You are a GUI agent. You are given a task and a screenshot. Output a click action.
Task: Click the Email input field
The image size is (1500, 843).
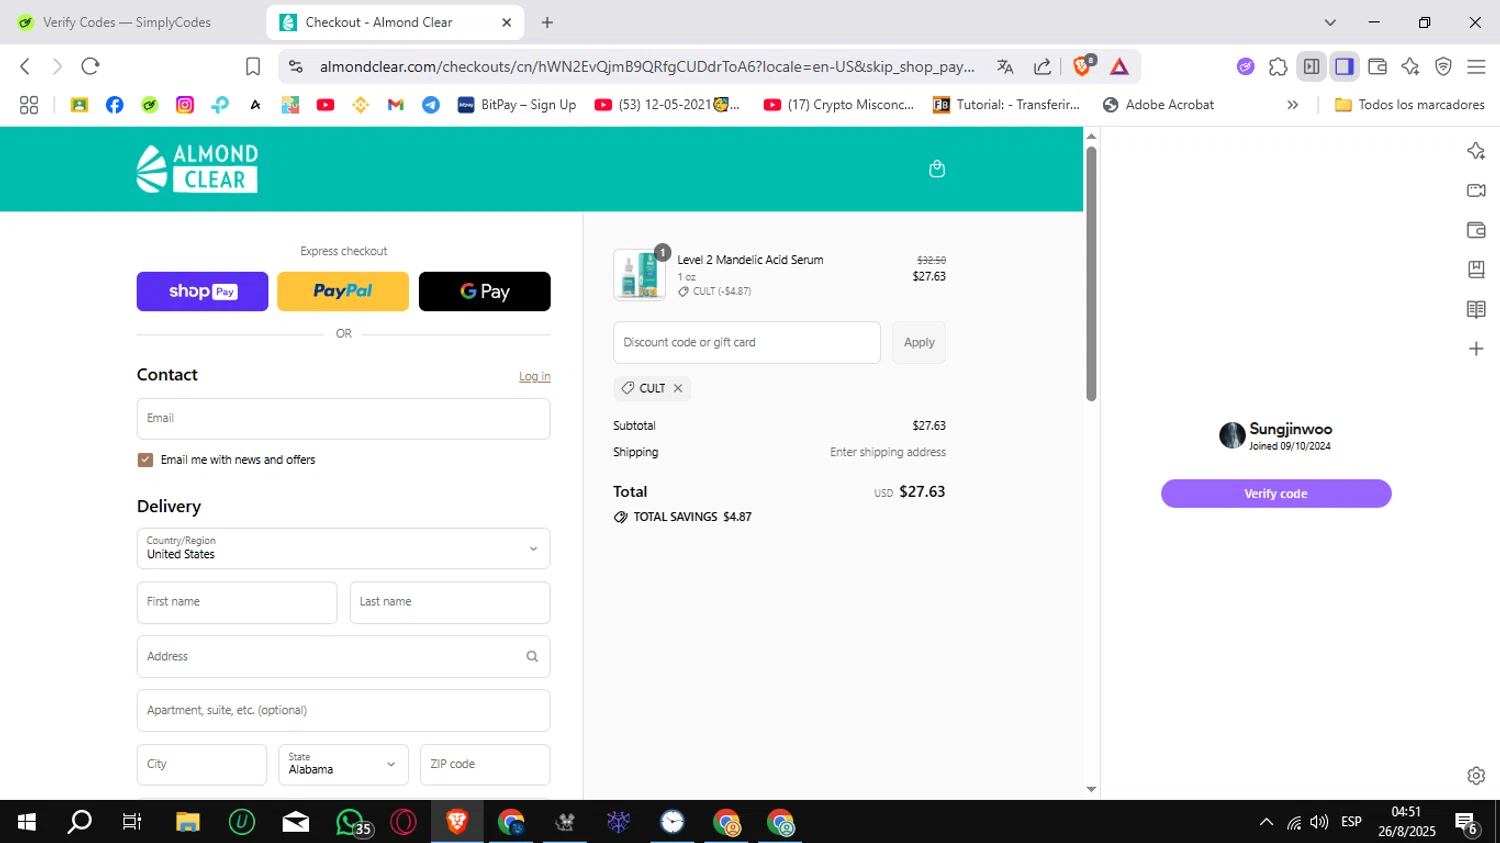point(343,419)
